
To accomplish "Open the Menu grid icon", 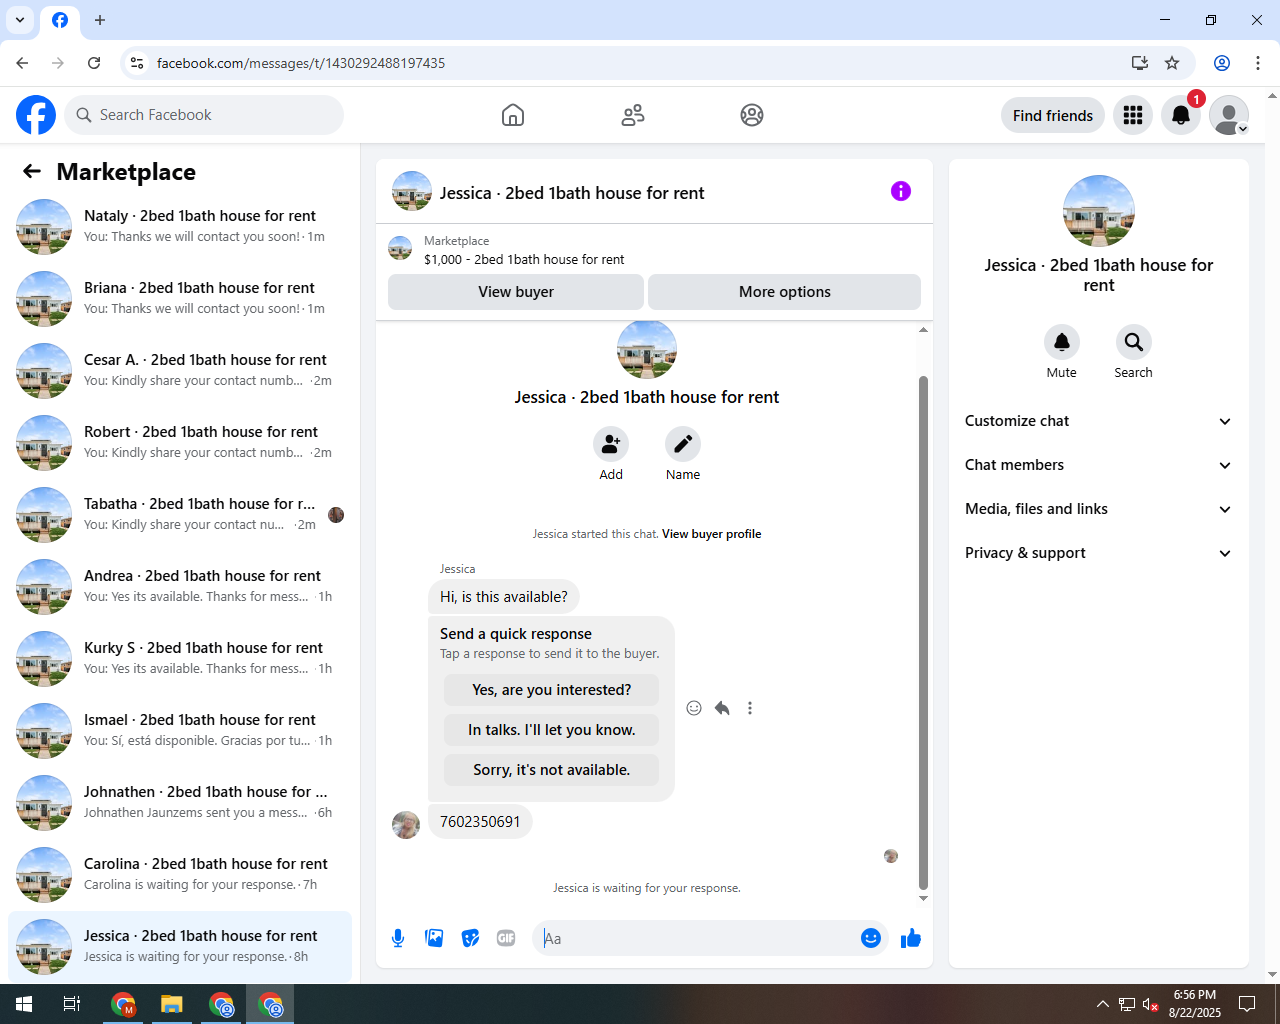I will pos(1133,115).
